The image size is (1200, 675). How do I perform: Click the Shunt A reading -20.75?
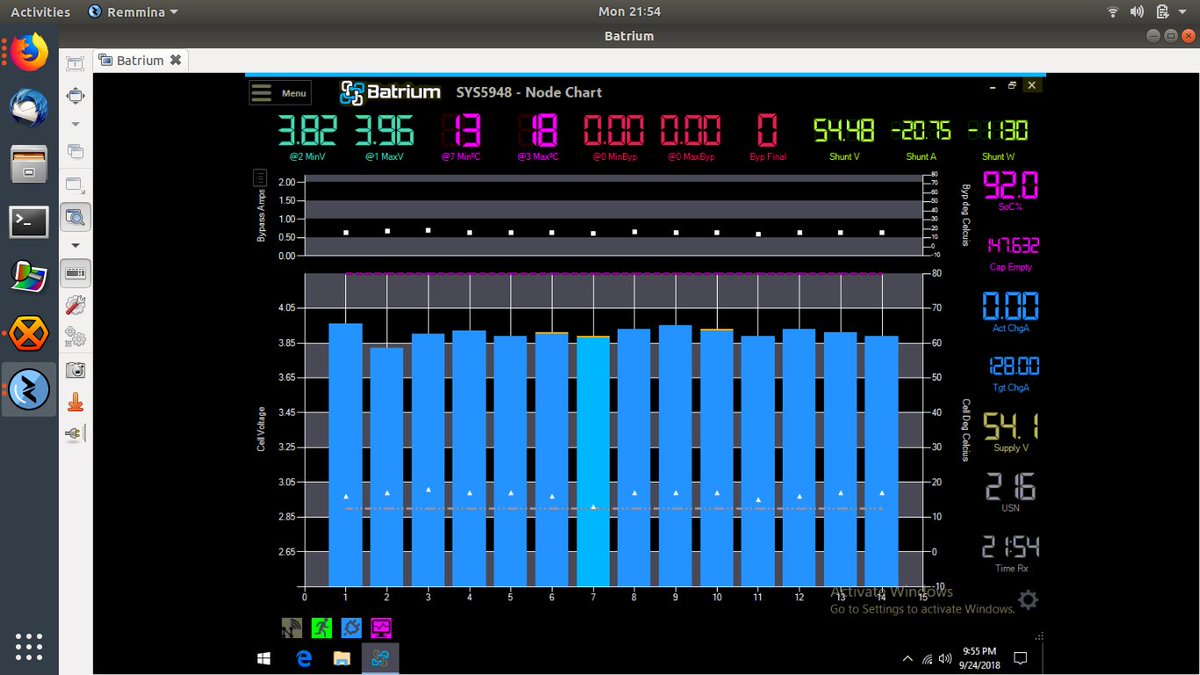[921, 131]
